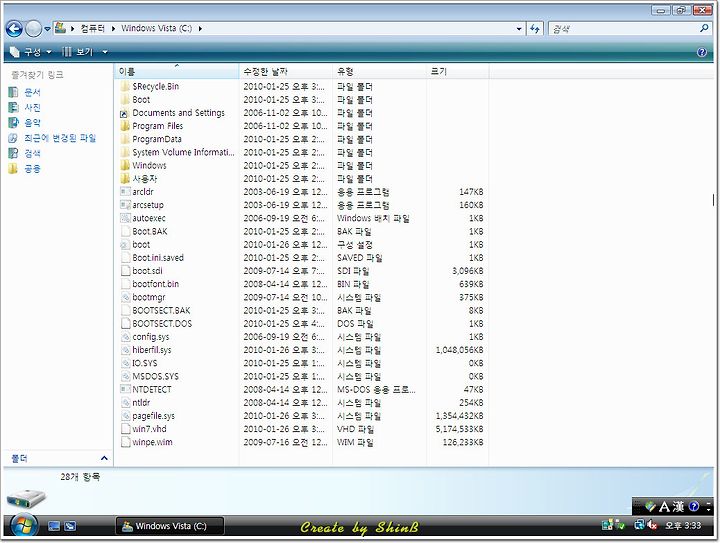Select BOOTSECT.DOS file name

tap(162, 324)
